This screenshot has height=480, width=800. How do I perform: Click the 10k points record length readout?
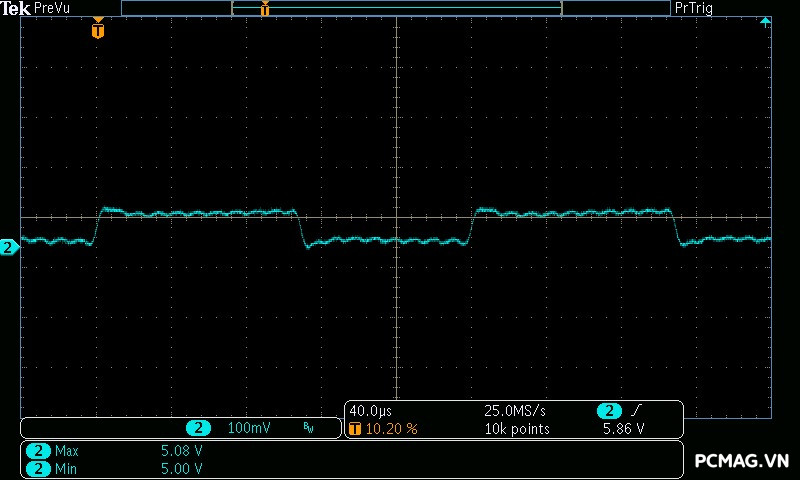517,428
